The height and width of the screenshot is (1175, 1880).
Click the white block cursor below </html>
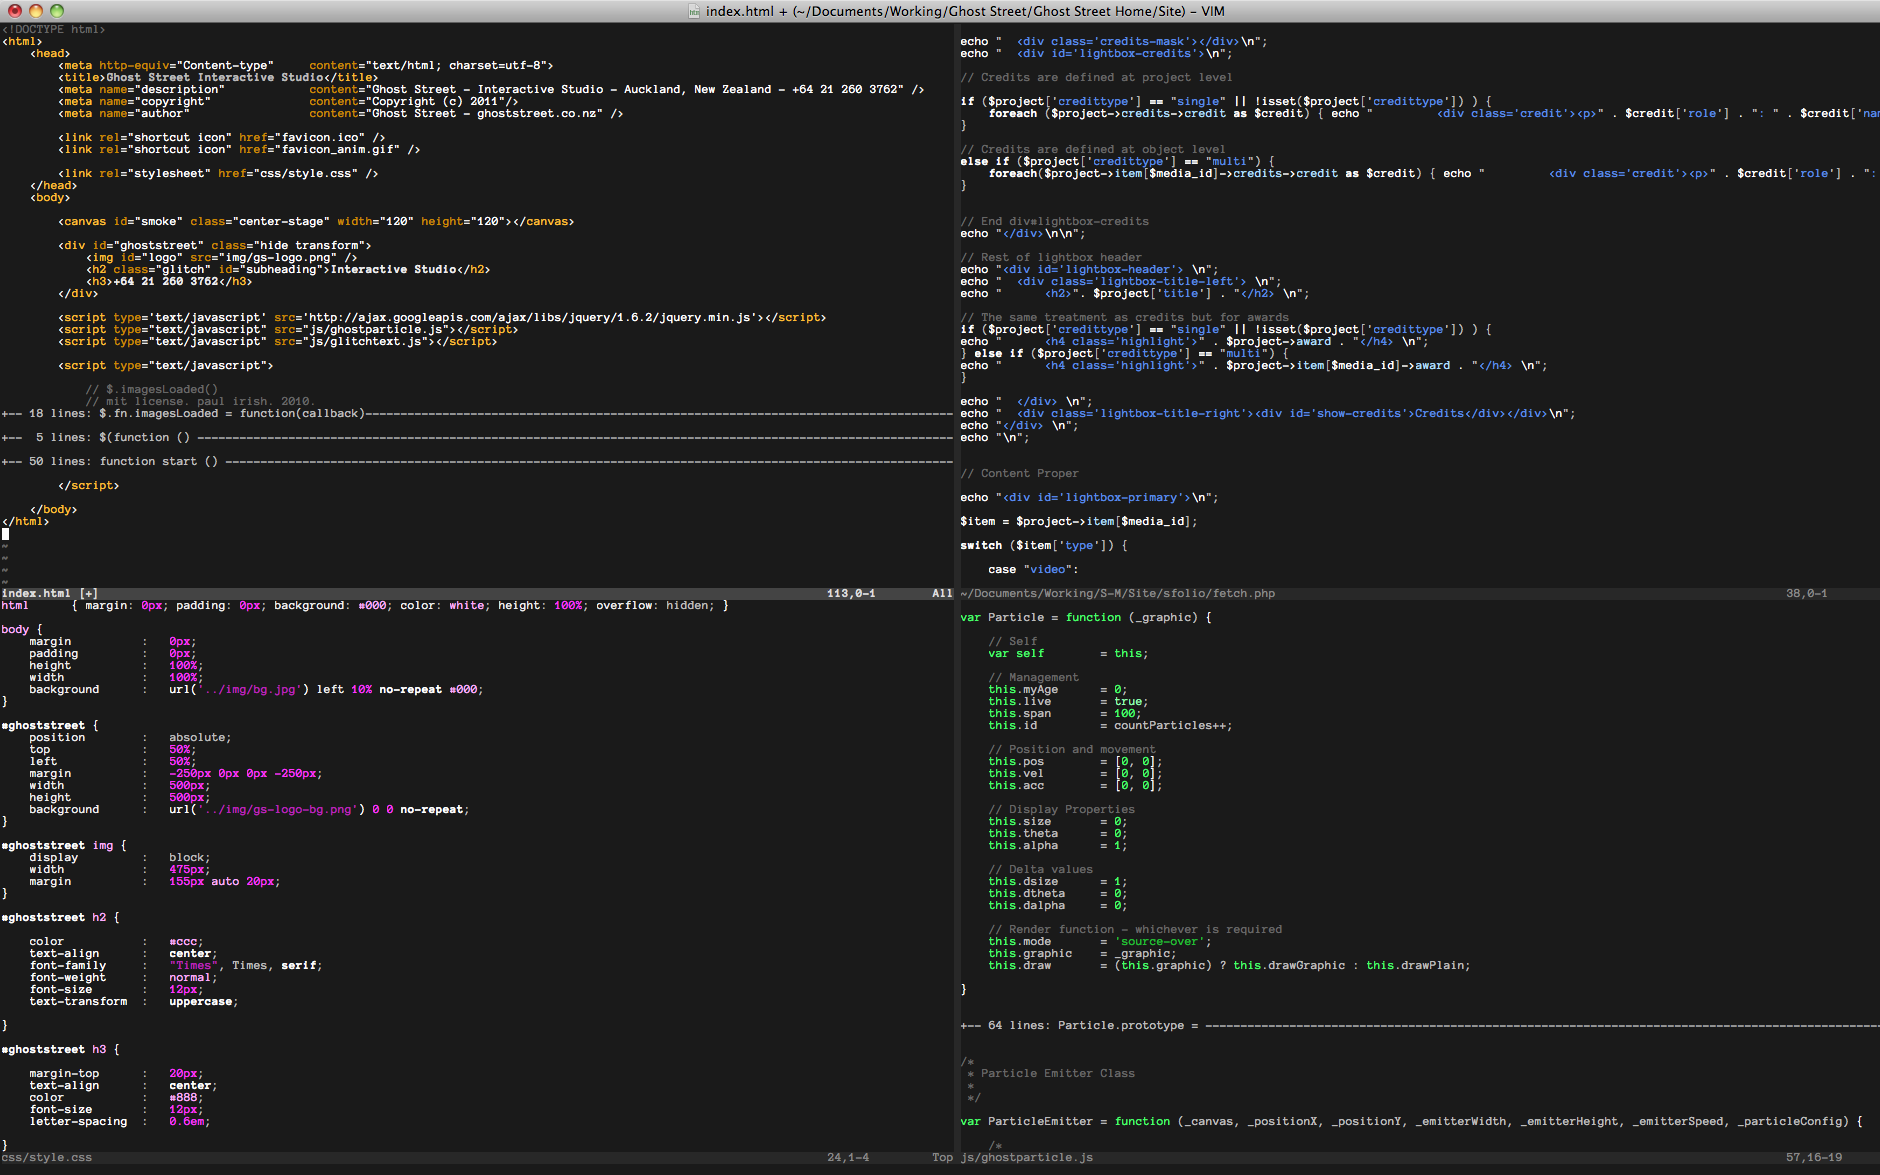[x=5, y=533]
